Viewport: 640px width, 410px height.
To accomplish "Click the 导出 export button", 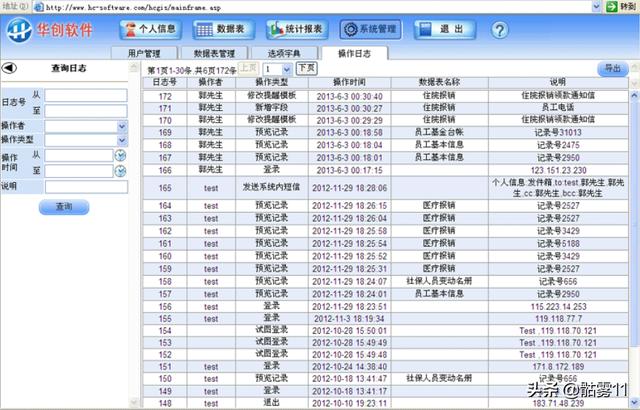I will click(x=613, y=69).
